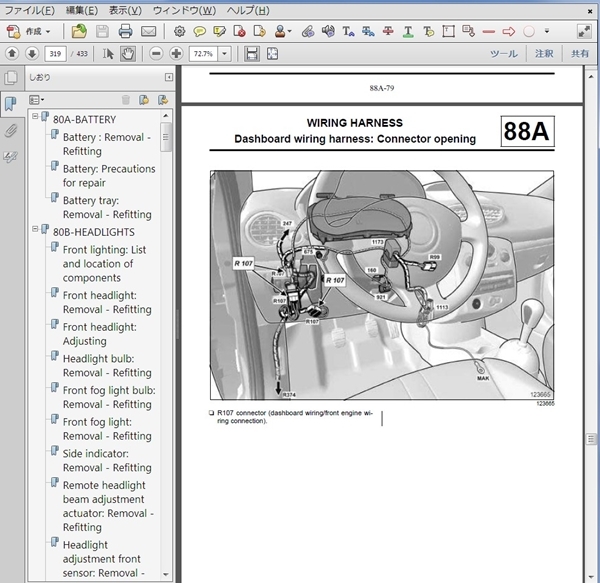
Task: Select the oval drawing tool
Action: pyautogui.click(x=529, y=31)
